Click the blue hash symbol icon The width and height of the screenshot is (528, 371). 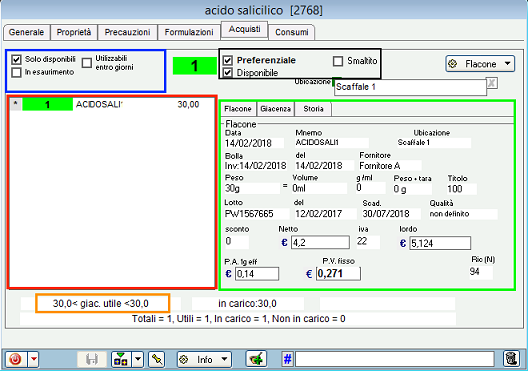coord(288,359)
